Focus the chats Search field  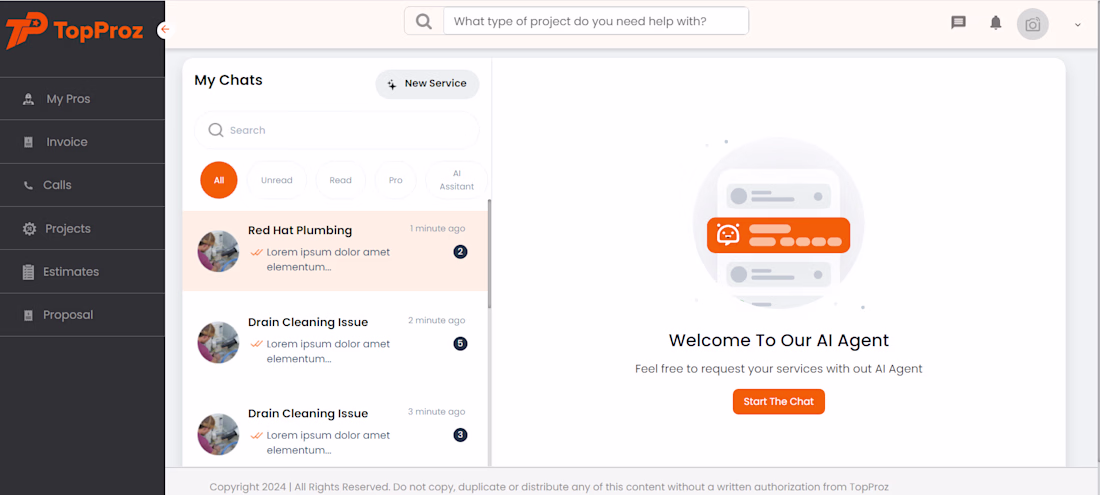337,130
